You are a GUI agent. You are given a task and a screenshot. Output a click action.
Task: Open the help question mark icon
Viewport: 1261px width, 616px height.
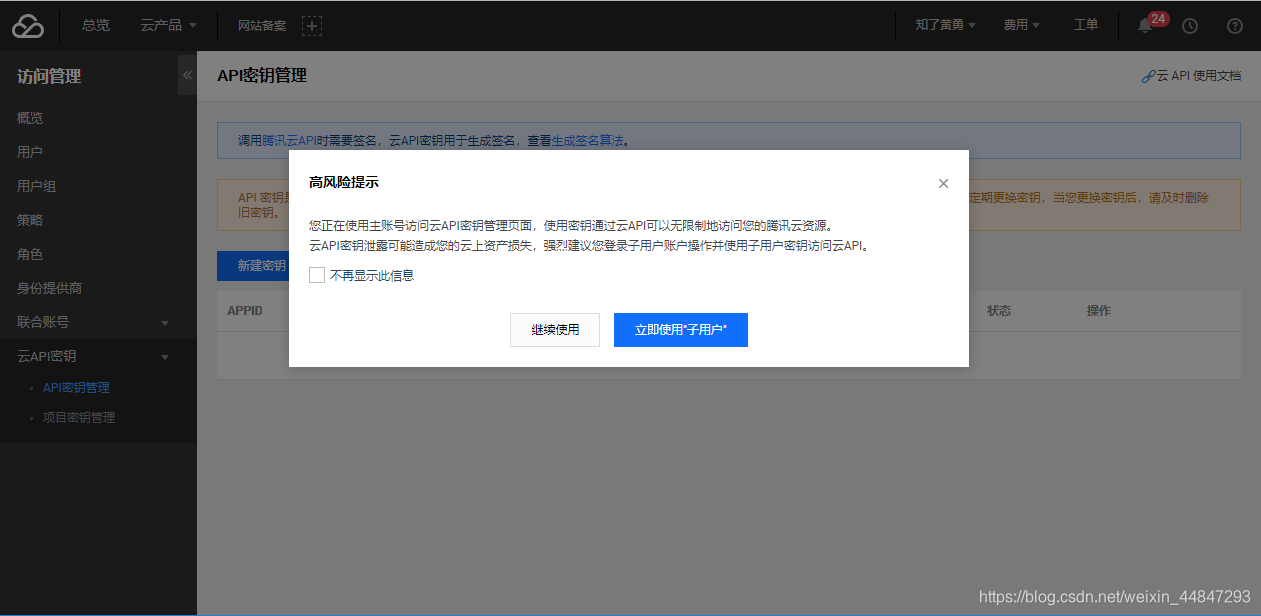pos(1235,26)
